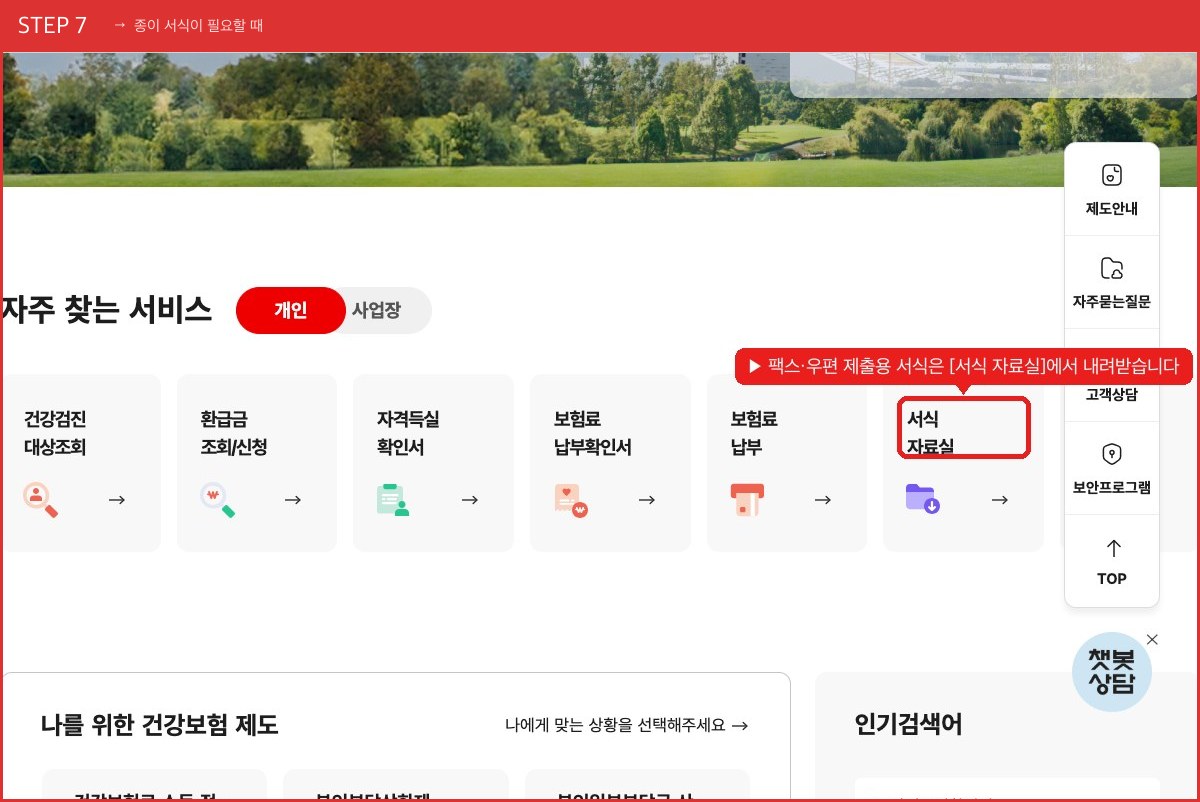Select the 개인 tab
The image size is (1200, 802).
(x=290, y=310)
